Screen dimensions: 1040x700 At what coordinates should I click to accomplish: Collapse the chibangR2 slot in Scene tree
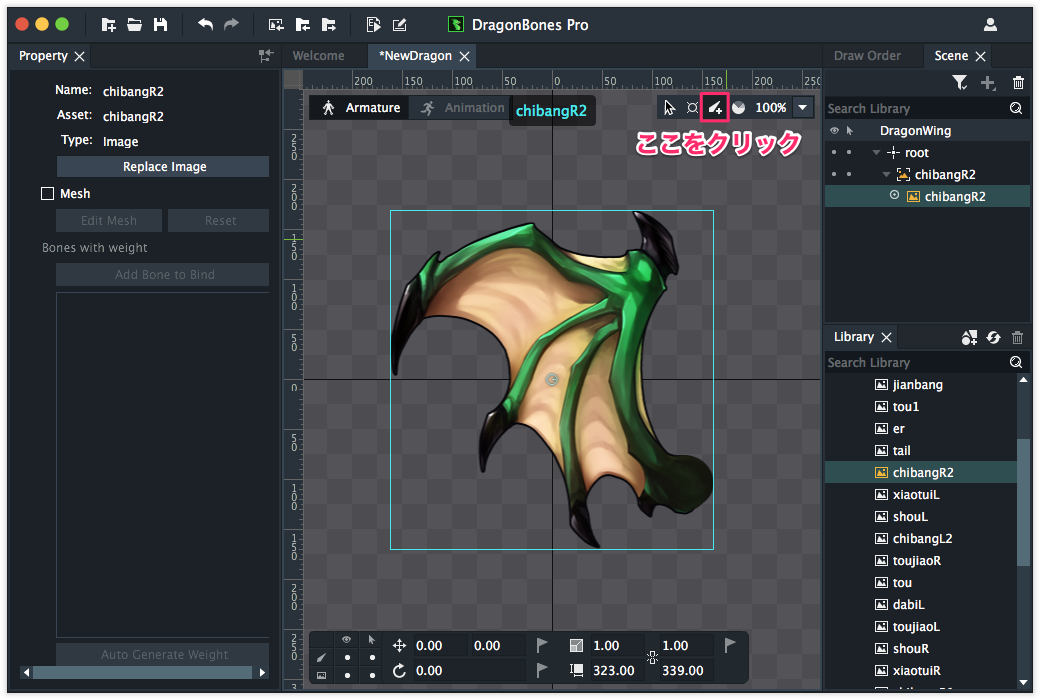pyautogui.click(x=886, y=175)
